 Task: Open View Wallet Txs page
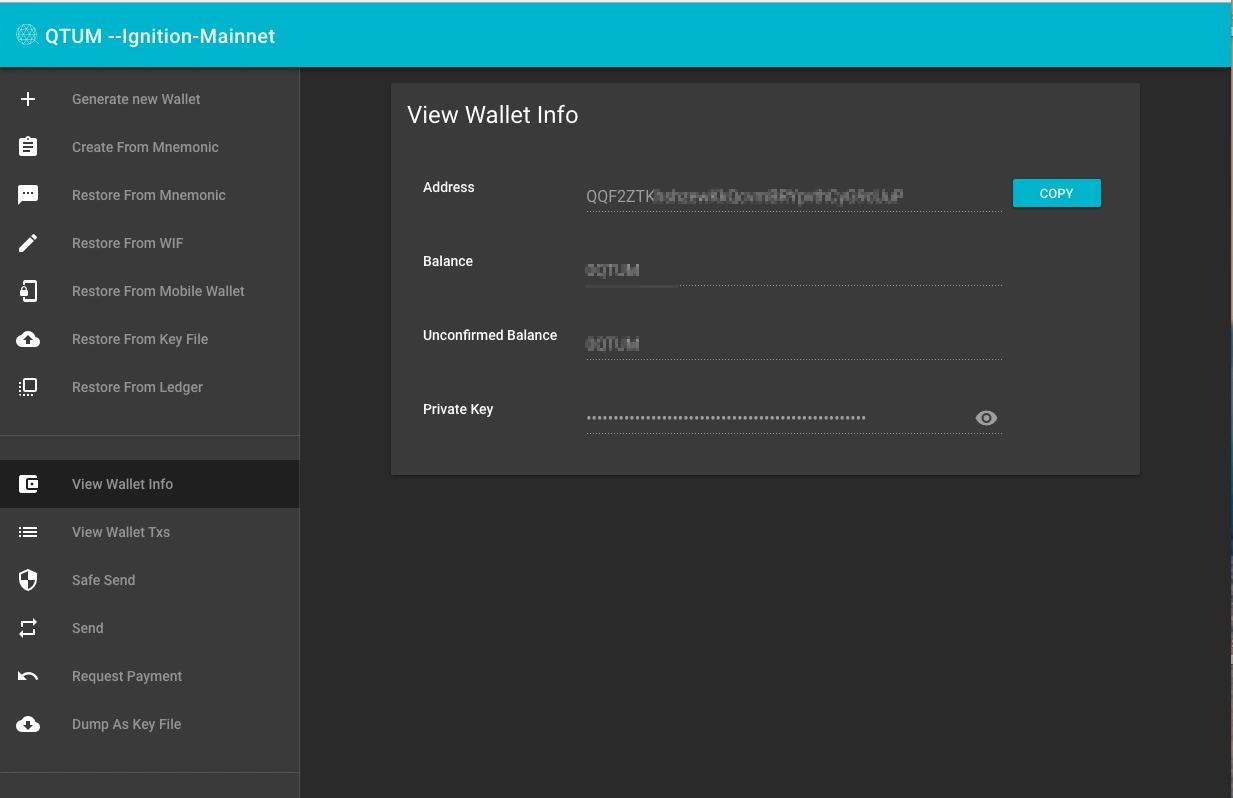pyautogui.click(x=149, y=532)
